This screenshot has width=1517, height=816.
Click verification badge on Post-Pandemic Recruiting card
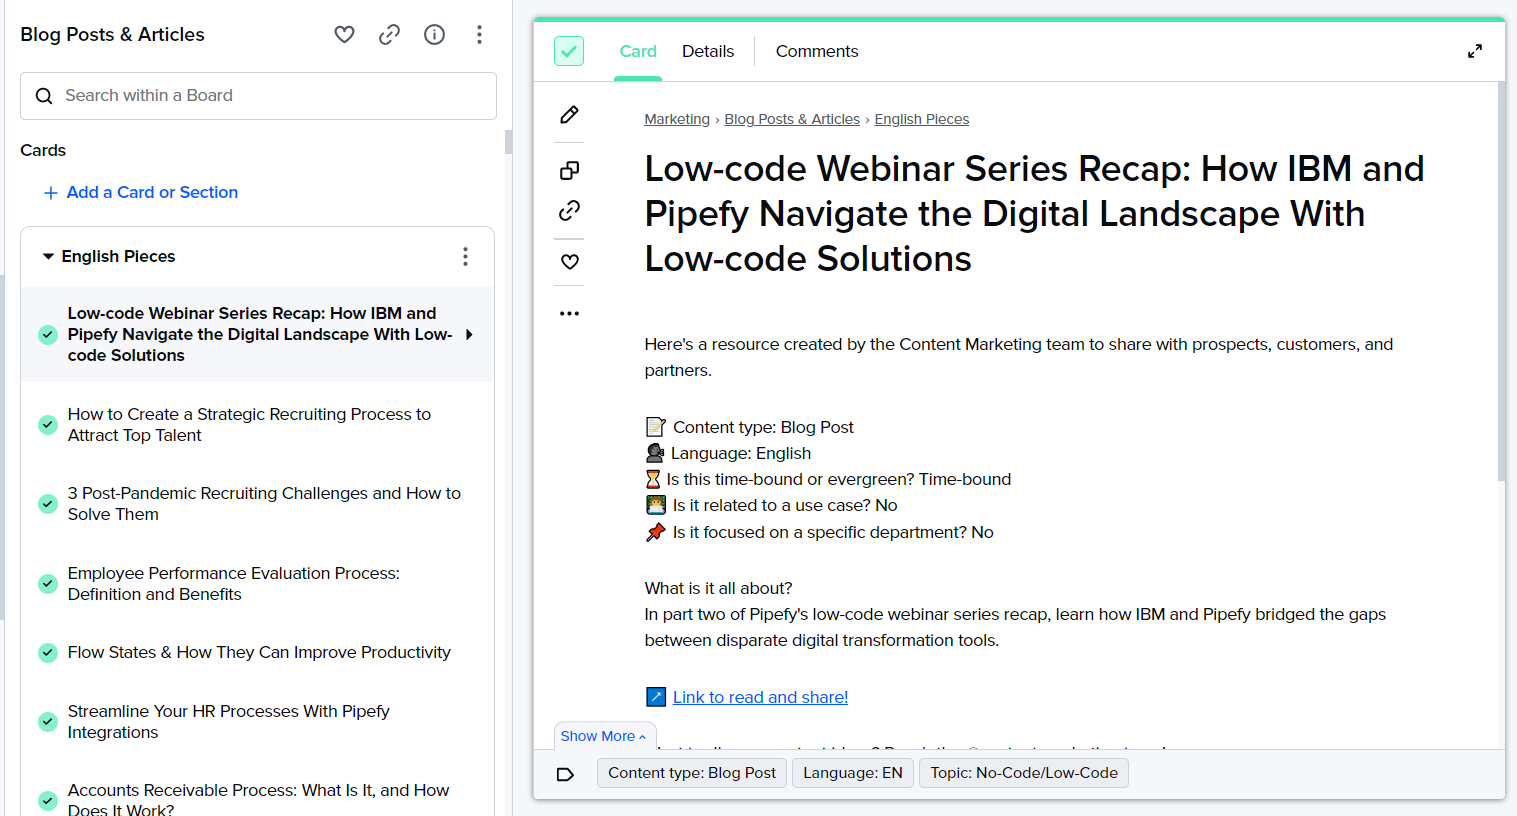(x=48, y=504)
